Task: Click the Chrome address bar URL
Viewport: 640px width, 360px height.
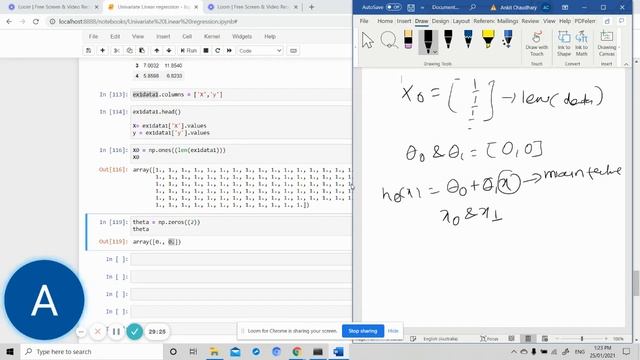Action: click(x=148, y=21)
